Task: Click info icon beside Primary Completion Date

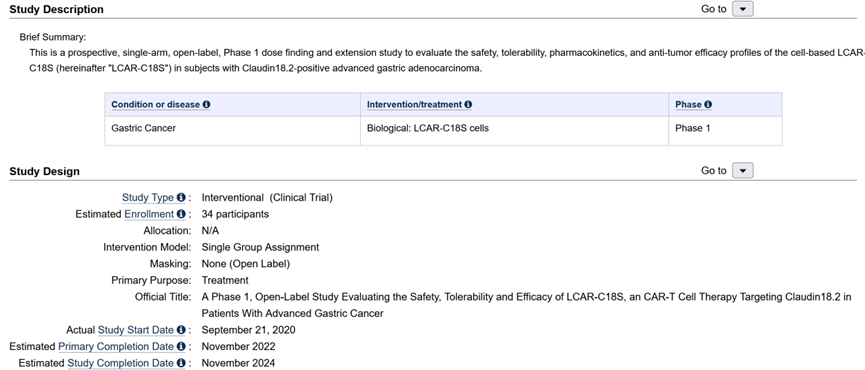Action: (181, 346)
